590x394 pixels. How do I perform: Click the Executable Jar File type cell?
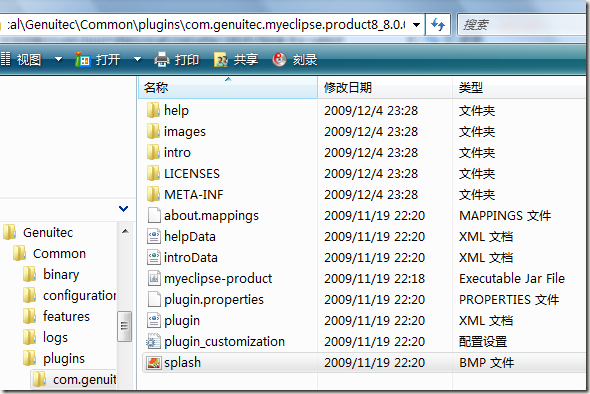(x=512, y=278)
